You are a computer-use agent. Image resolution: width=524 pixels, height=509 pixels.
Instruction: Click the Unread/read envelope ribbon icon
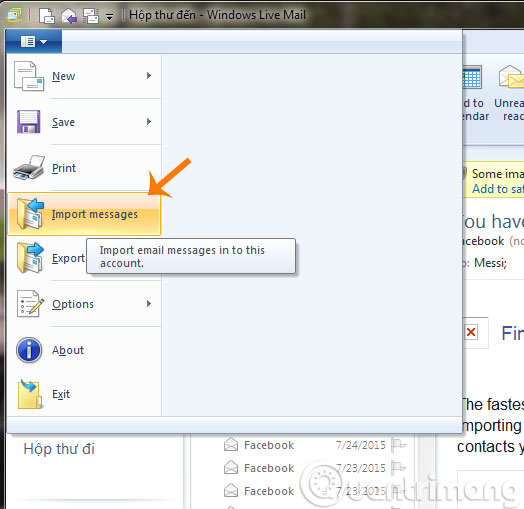(511, 77)
